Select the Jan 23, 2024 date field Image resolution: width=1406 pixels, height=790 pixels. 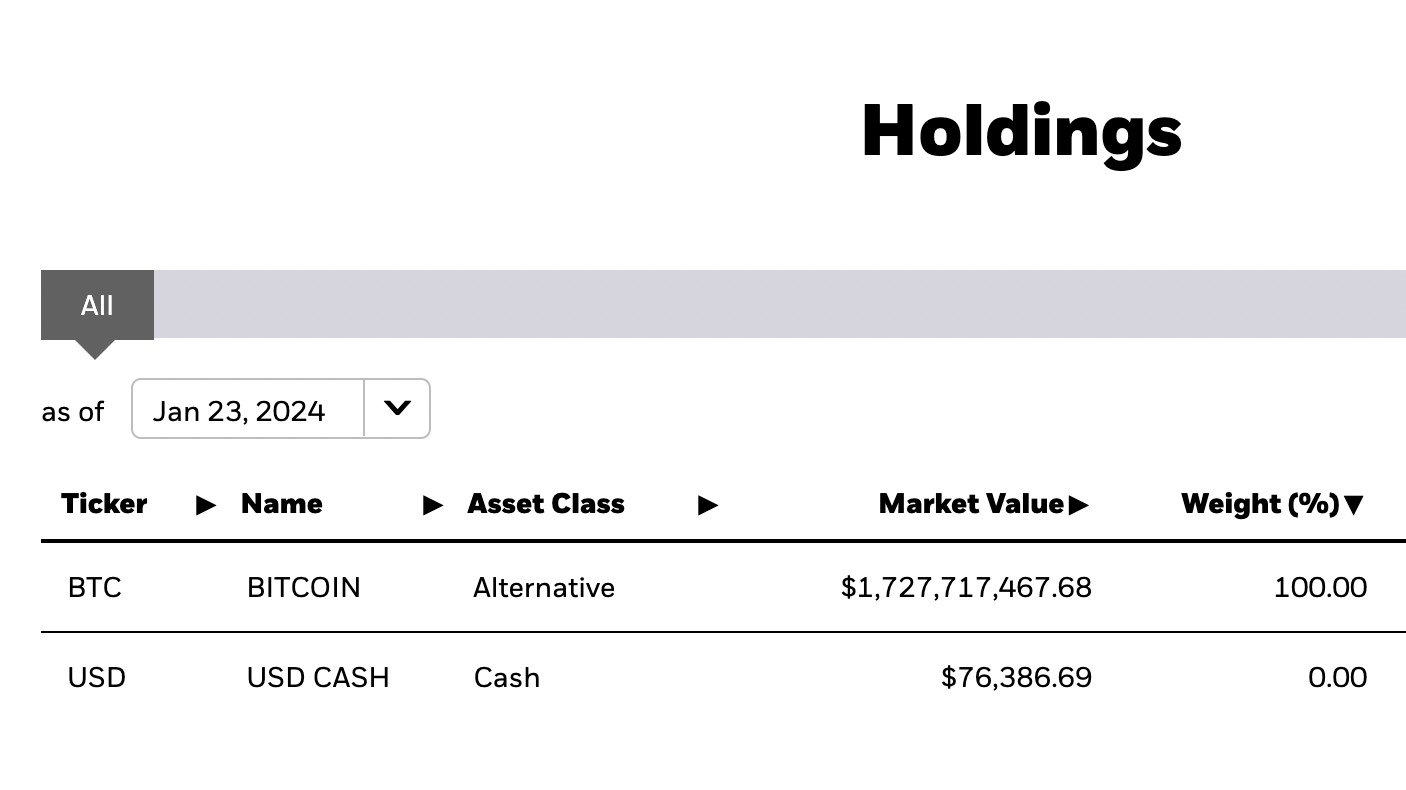tap(248, 408)
